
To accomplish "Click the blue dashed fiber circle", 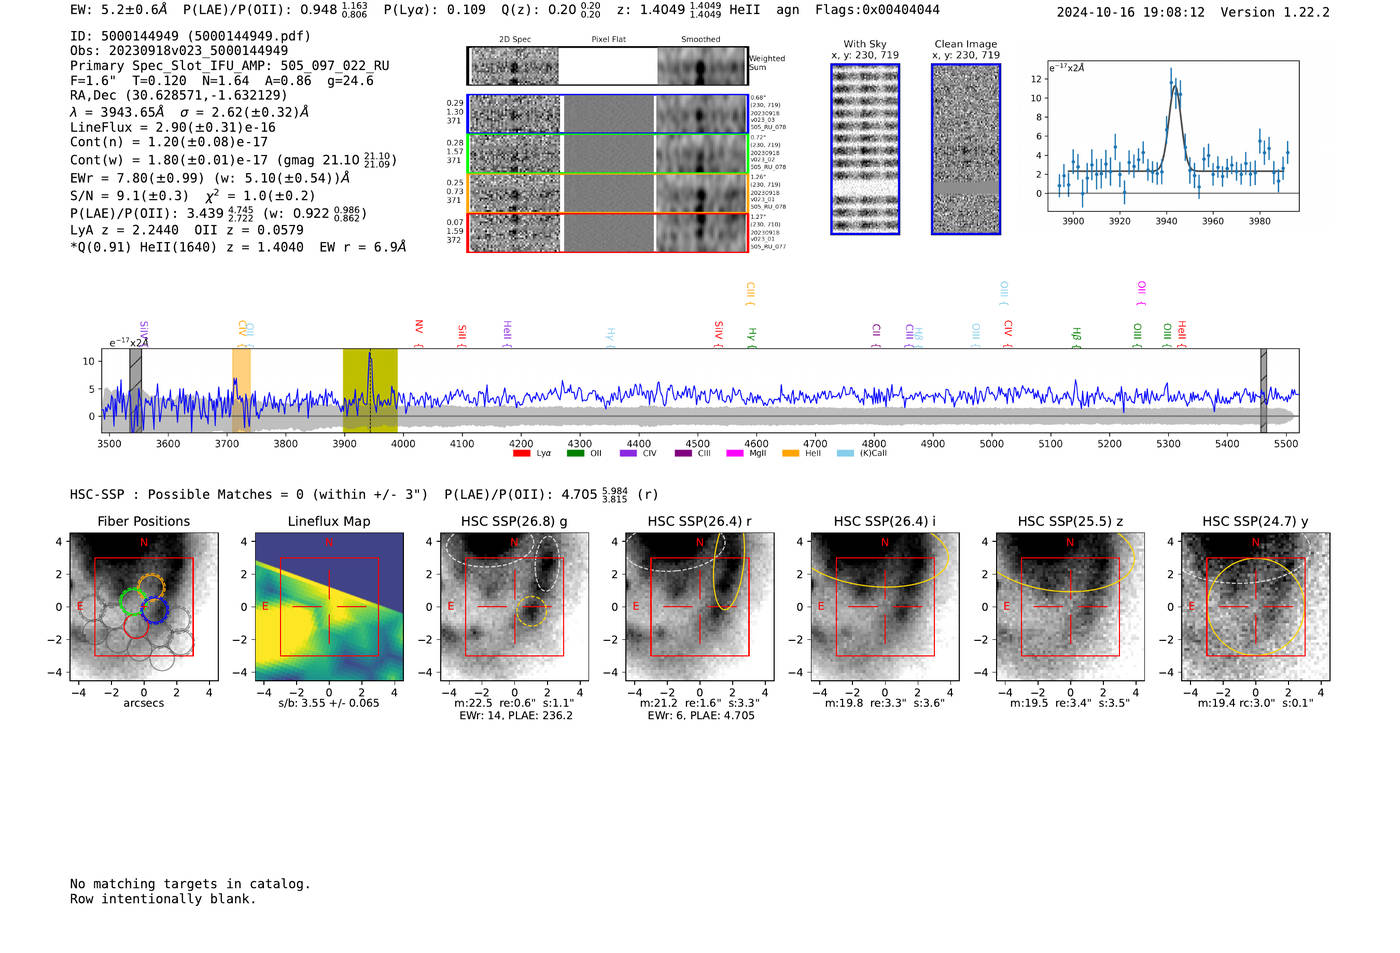I will 154,609.
